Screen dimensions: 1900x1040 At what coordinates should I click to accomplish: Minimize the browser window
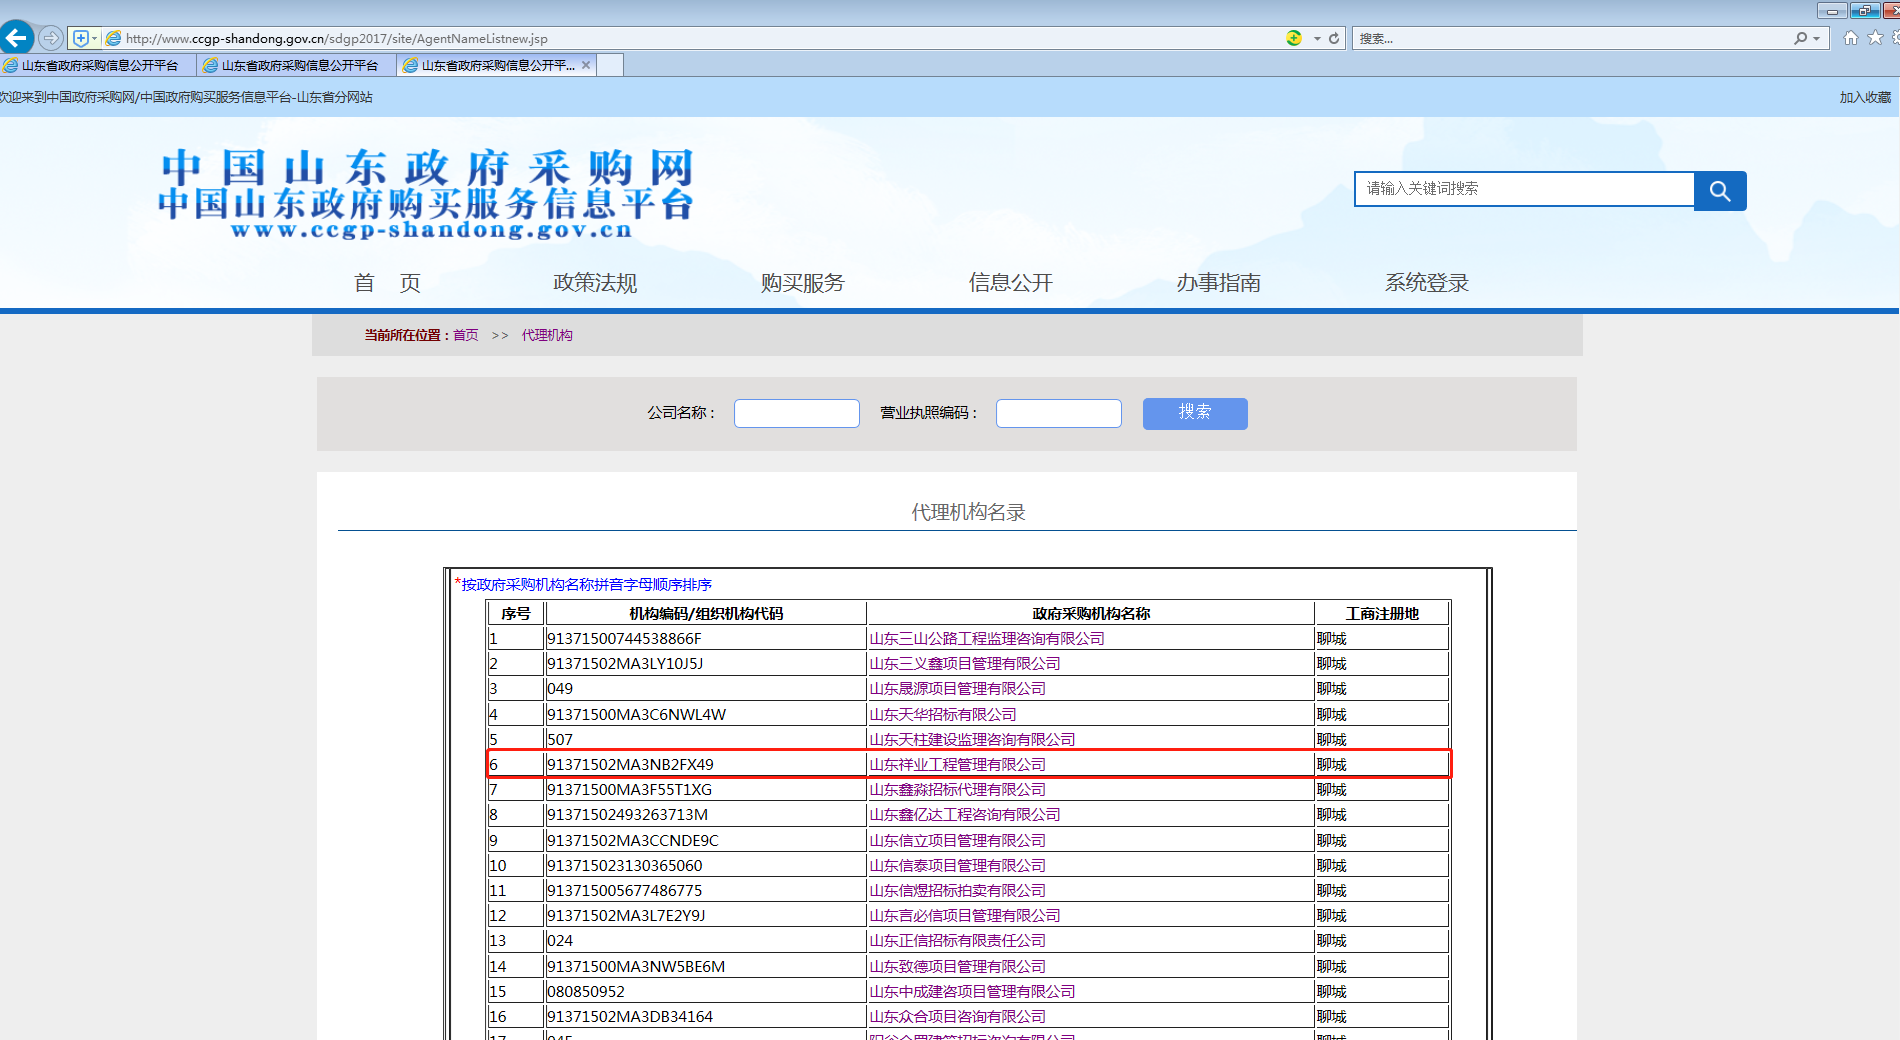(1832, 10)
